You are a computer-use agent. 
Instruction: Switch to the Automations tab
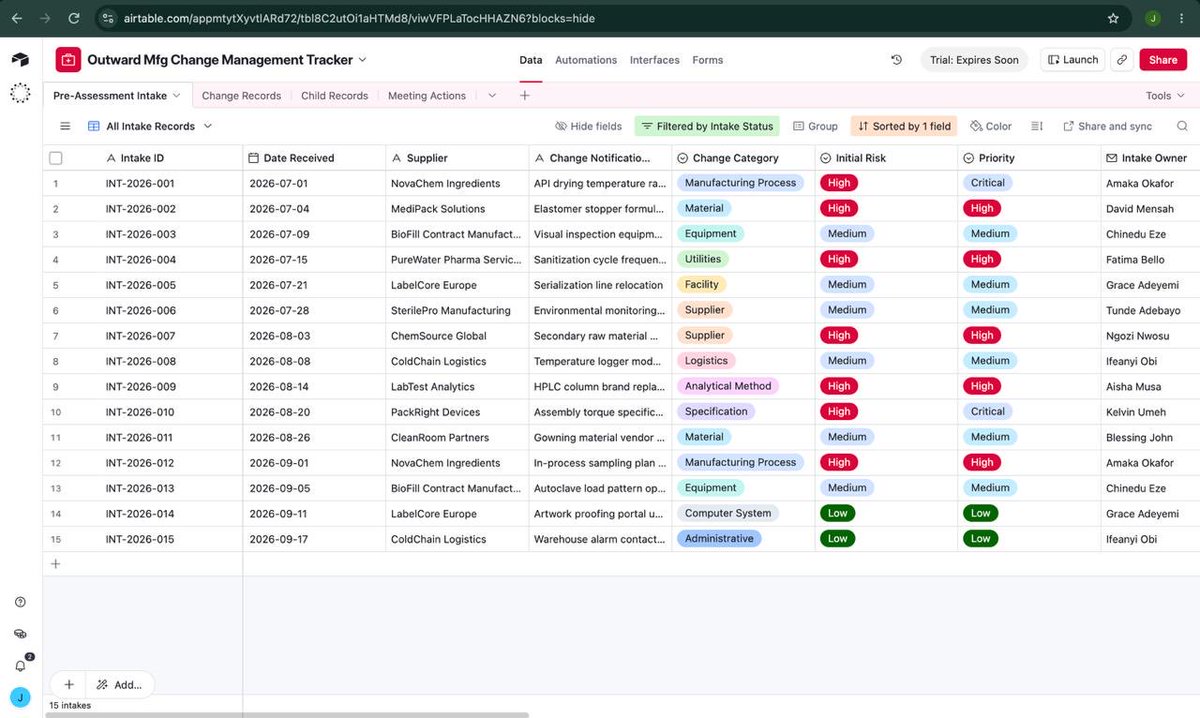pyautogui.click(x=586, y=60)
